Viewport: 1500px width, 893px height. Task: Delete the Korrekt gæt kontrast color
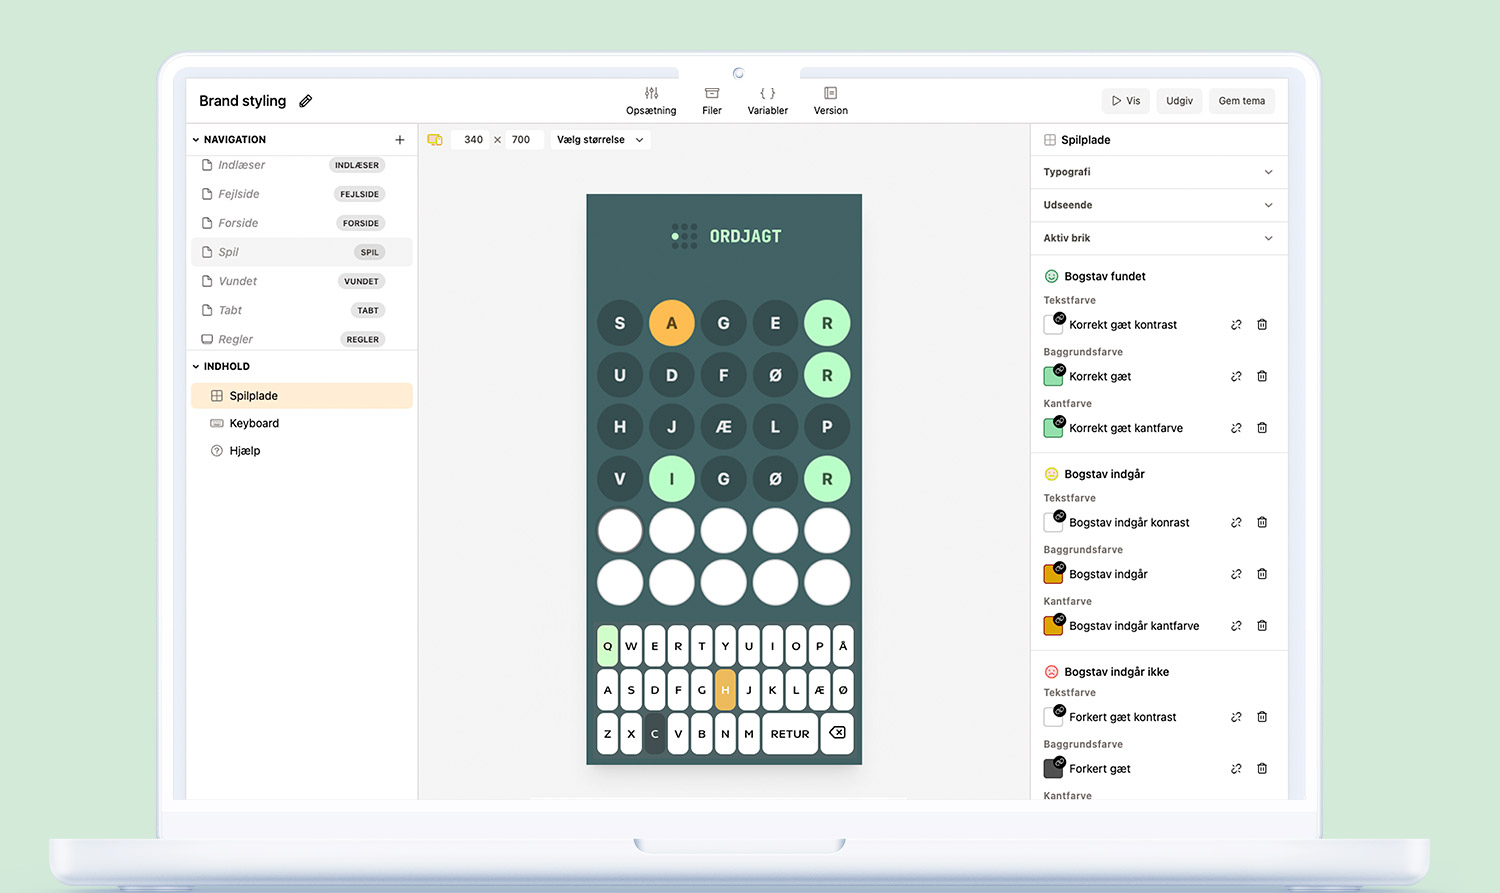coord(1262,325)
